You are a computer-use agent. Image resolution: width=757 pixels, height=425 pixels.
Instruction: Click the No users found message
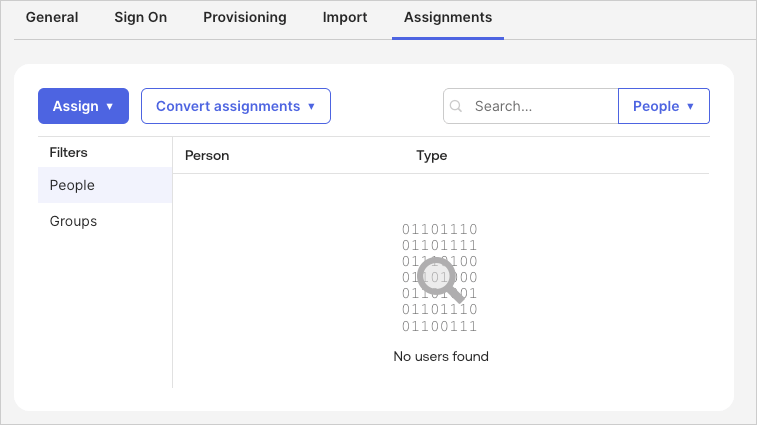tap(440, 356)
